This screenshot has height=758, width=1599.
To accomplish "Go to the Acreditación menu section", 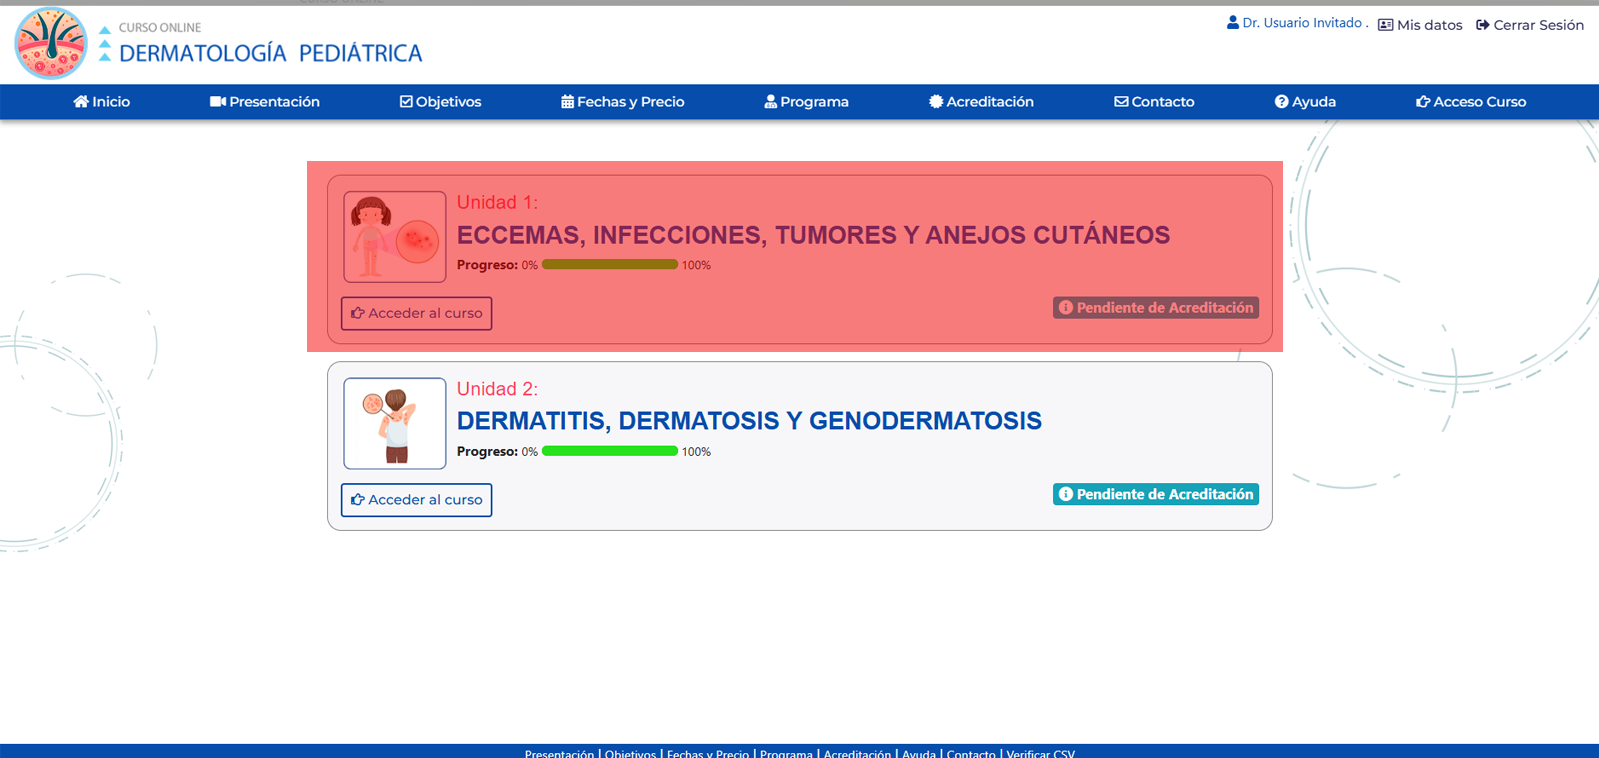I will [x=981, y=102].
